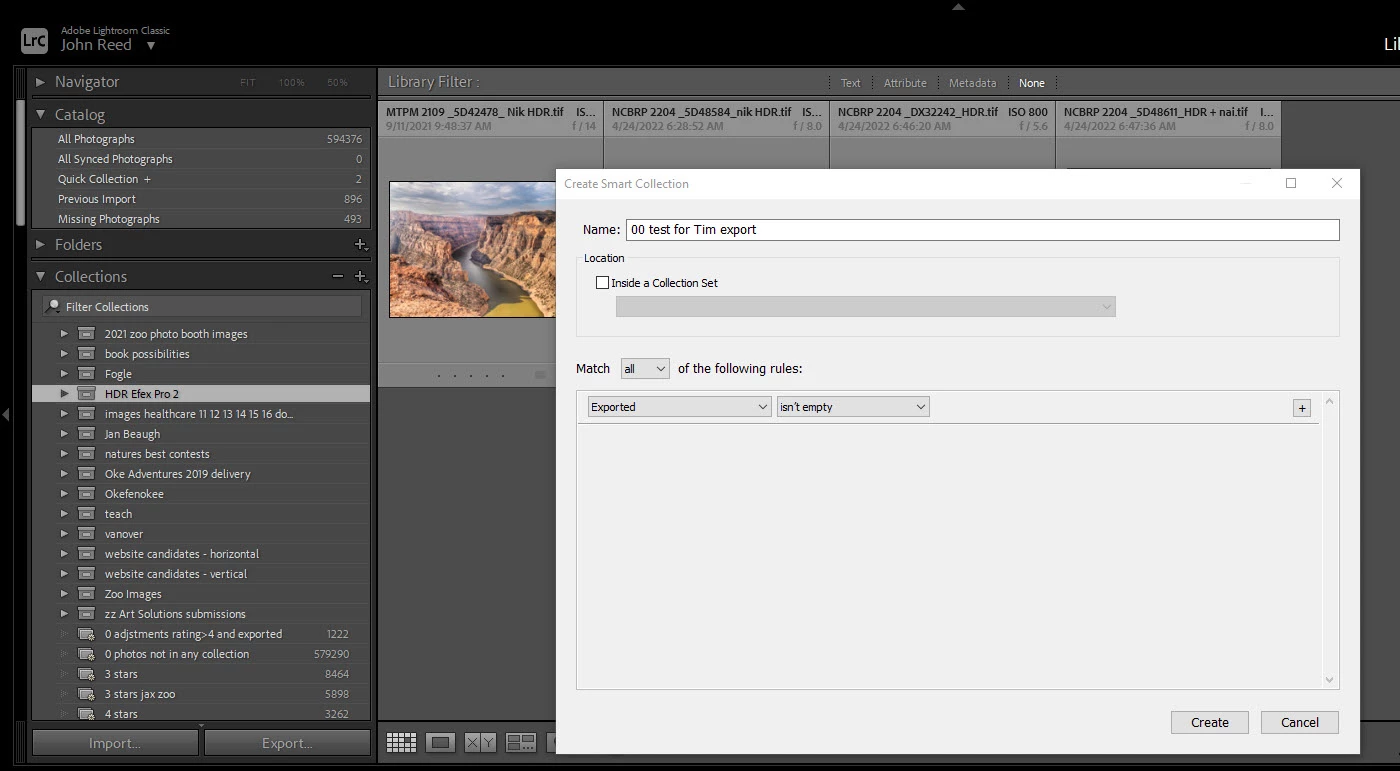Click the vanover collection set icon
The width and height of the screenshot is (1400, 771).
[86, 534]
